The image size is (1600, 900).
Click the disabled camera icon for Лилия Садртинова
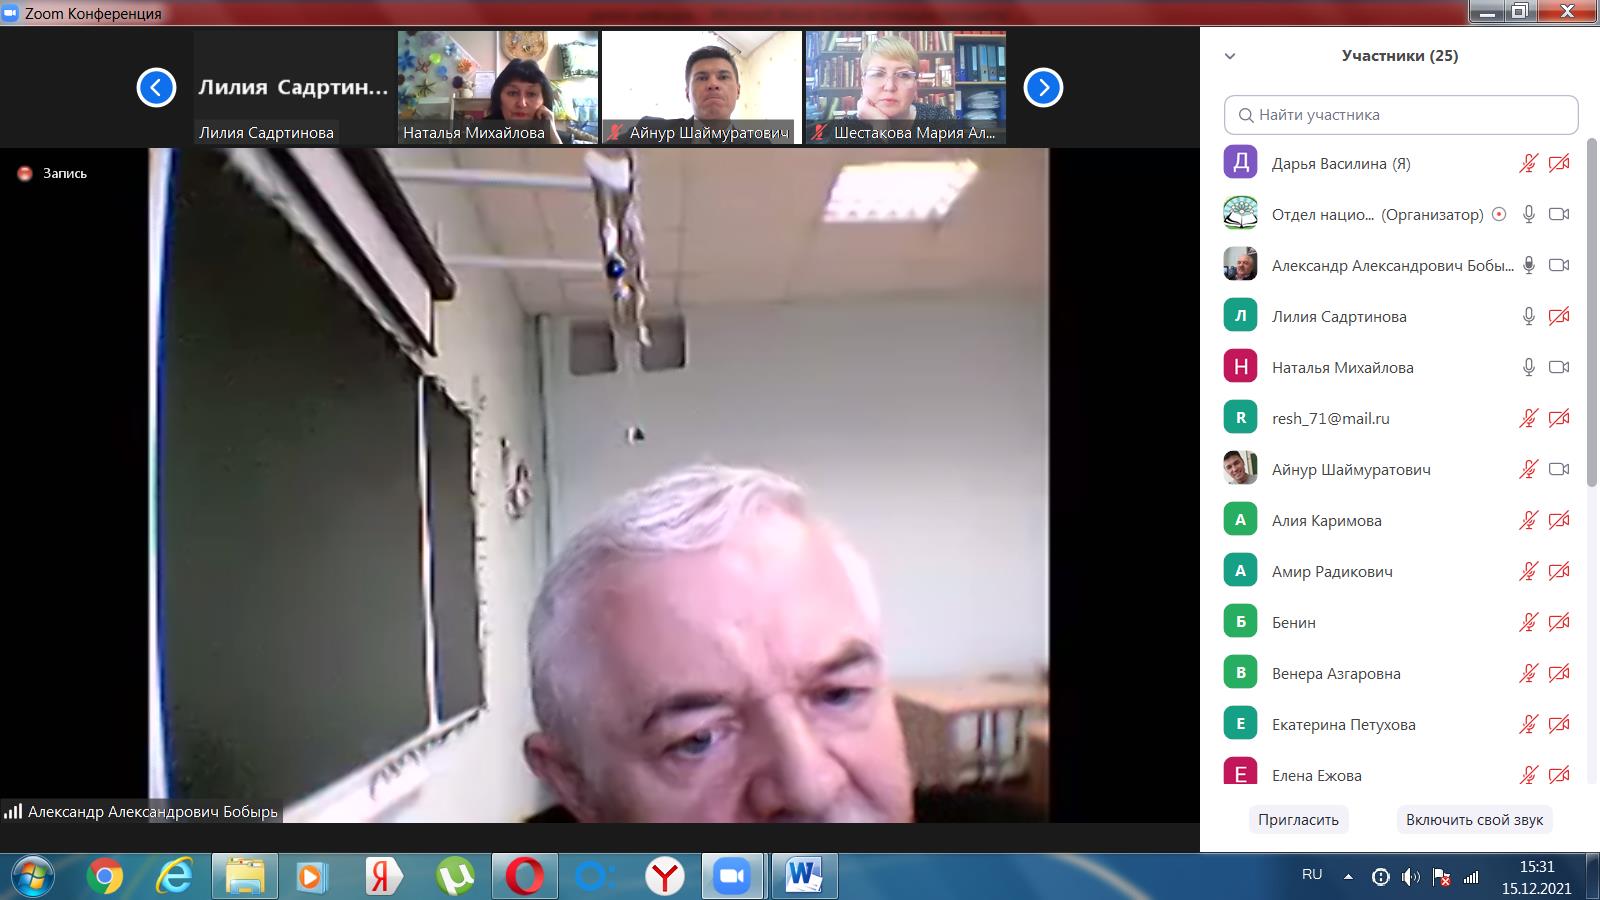(x=1558, y=316)
